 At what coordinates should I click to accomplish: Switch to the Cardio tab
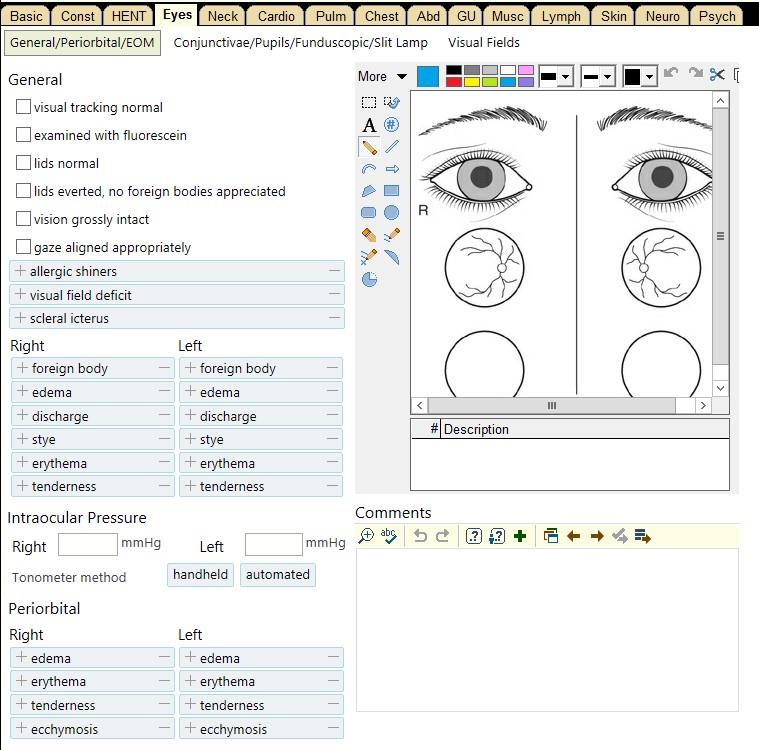[x=276, y=16]
